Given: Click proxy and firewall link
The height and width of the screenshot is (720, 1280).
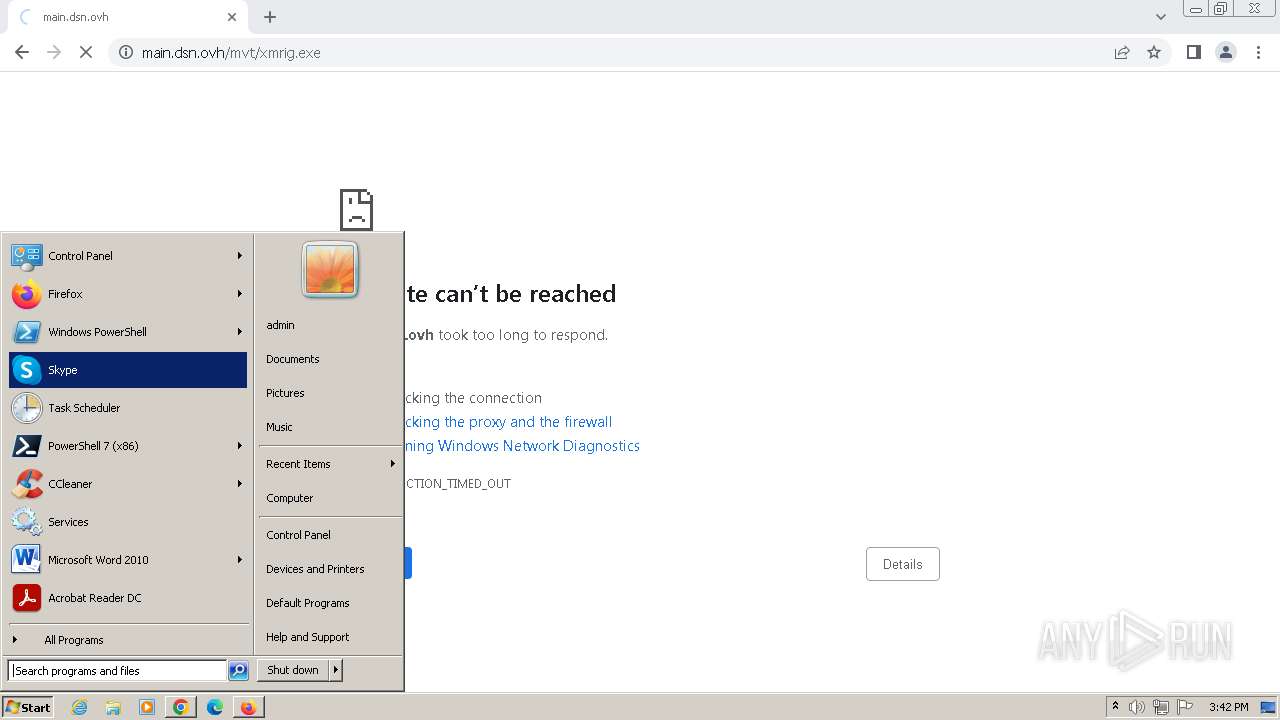Looking at the screenshot, I should (x=508, y=422).
